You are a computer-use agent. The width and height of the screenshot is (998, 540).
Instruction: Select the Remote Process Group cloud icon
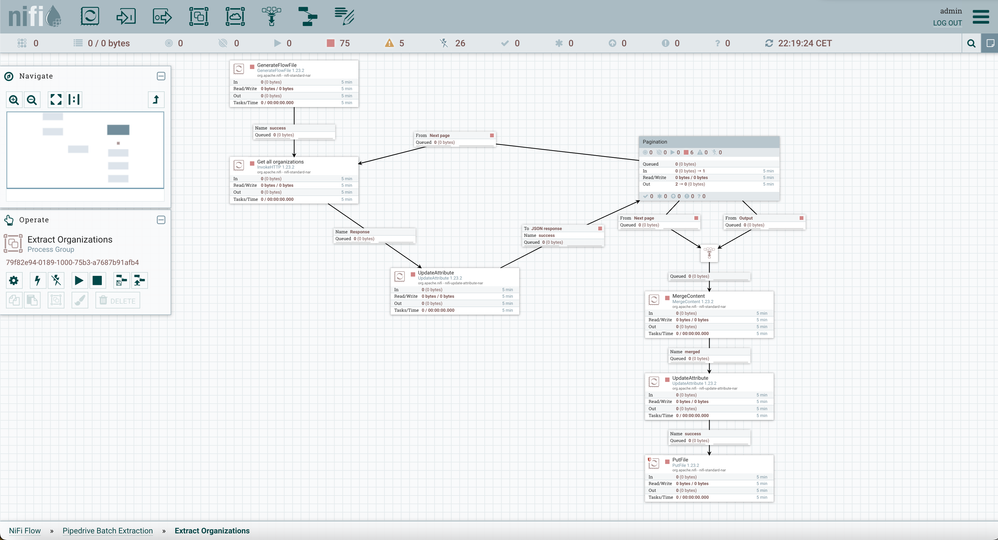(x=235, y=16)
